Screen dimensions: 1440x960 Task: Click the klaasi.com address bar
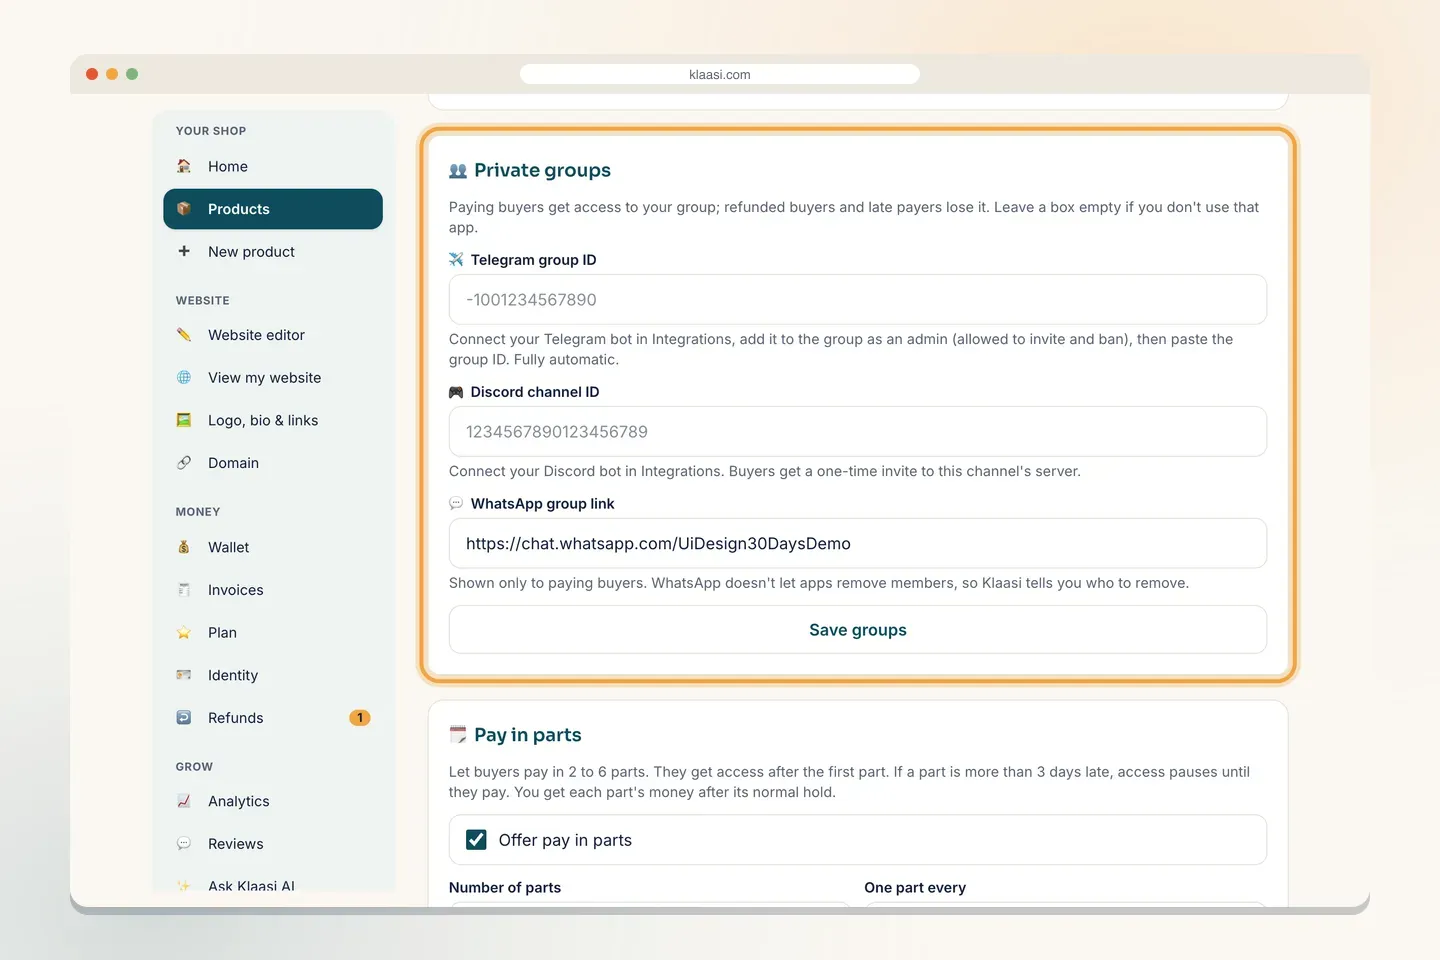(x=720, y=74)
